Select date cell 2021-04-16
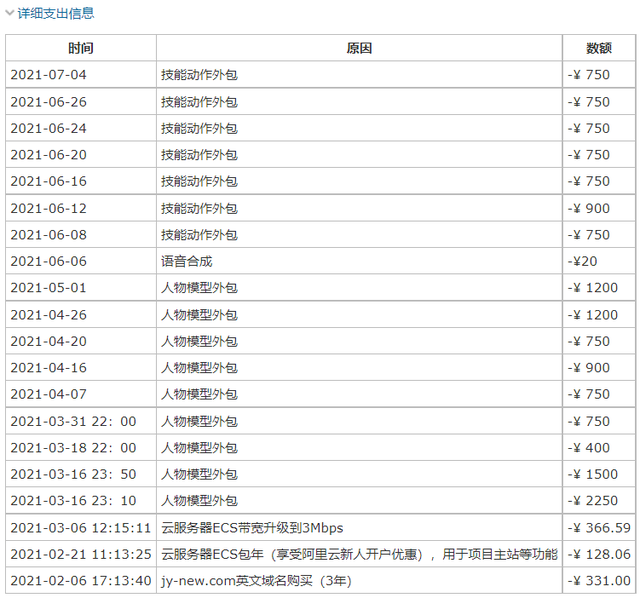This screenshot has width=640, height=598. pos(81,368)
